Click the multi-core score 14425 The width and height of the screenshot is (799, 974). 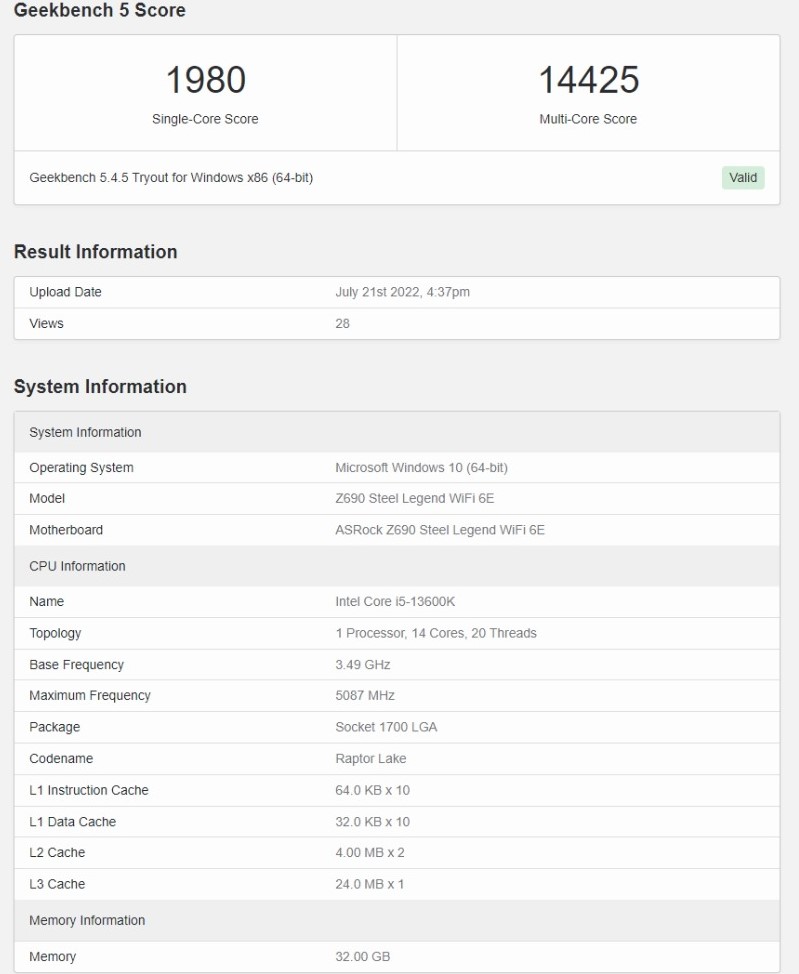point(588,80)
